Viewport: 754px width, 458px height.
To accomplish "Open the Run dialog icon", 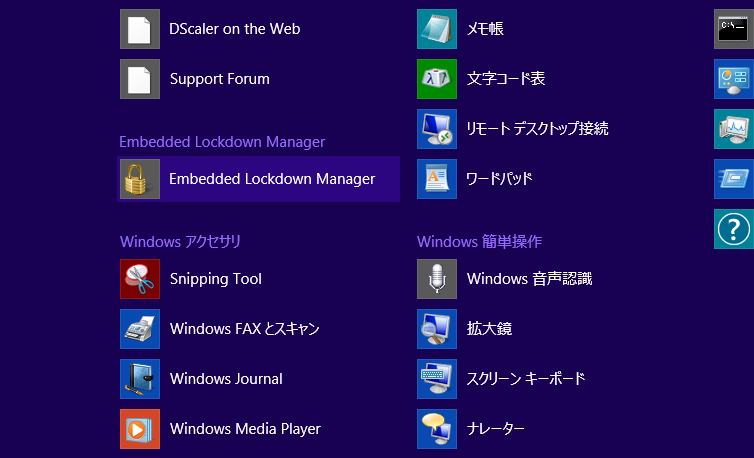I will pos(734,179).
